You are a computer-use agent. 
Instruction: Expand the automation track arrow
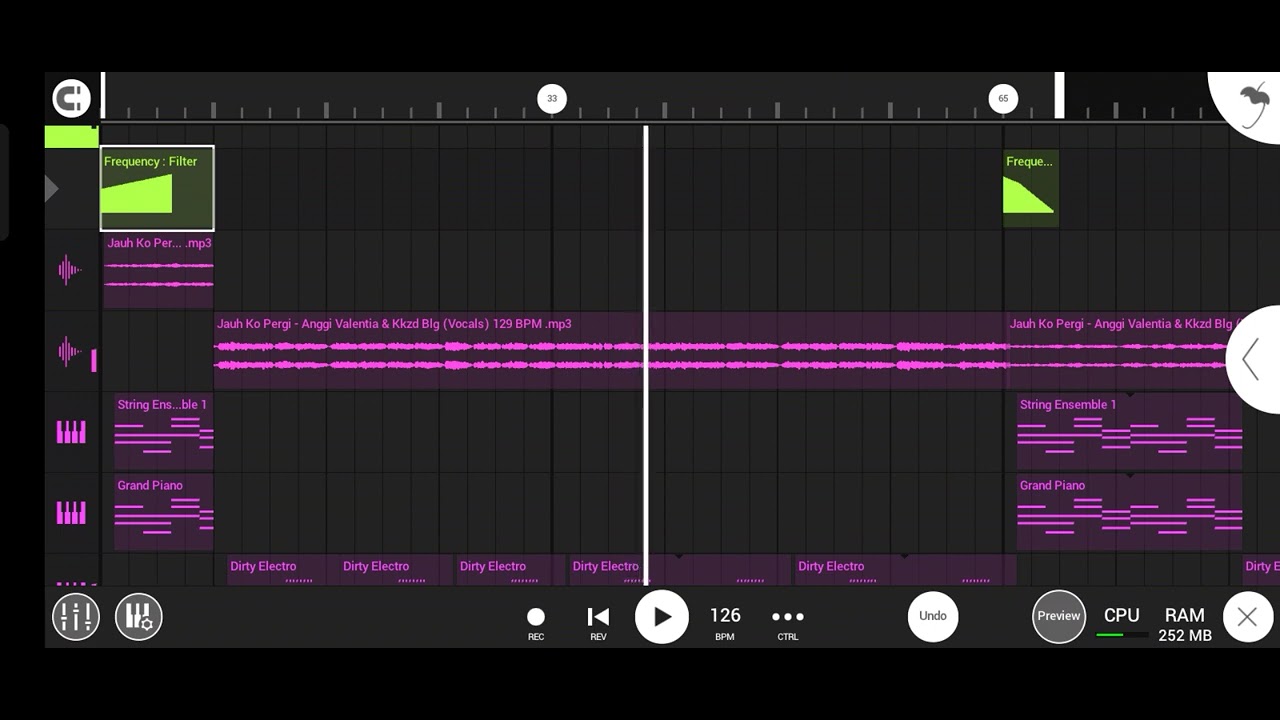52,189
